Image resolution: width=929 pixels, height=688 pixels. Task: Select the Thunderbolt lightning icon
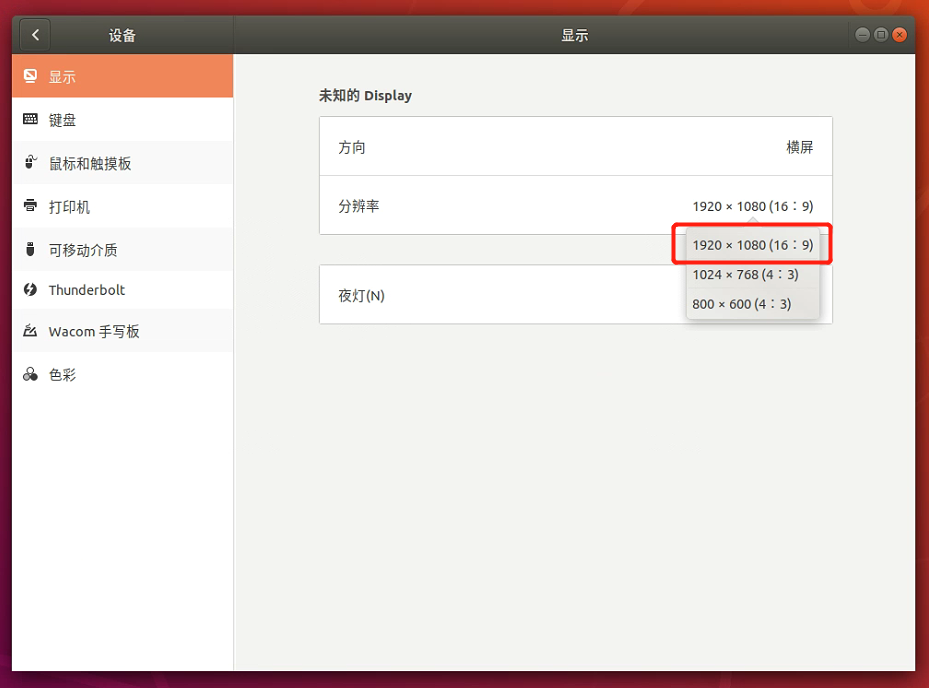point(30,289)
